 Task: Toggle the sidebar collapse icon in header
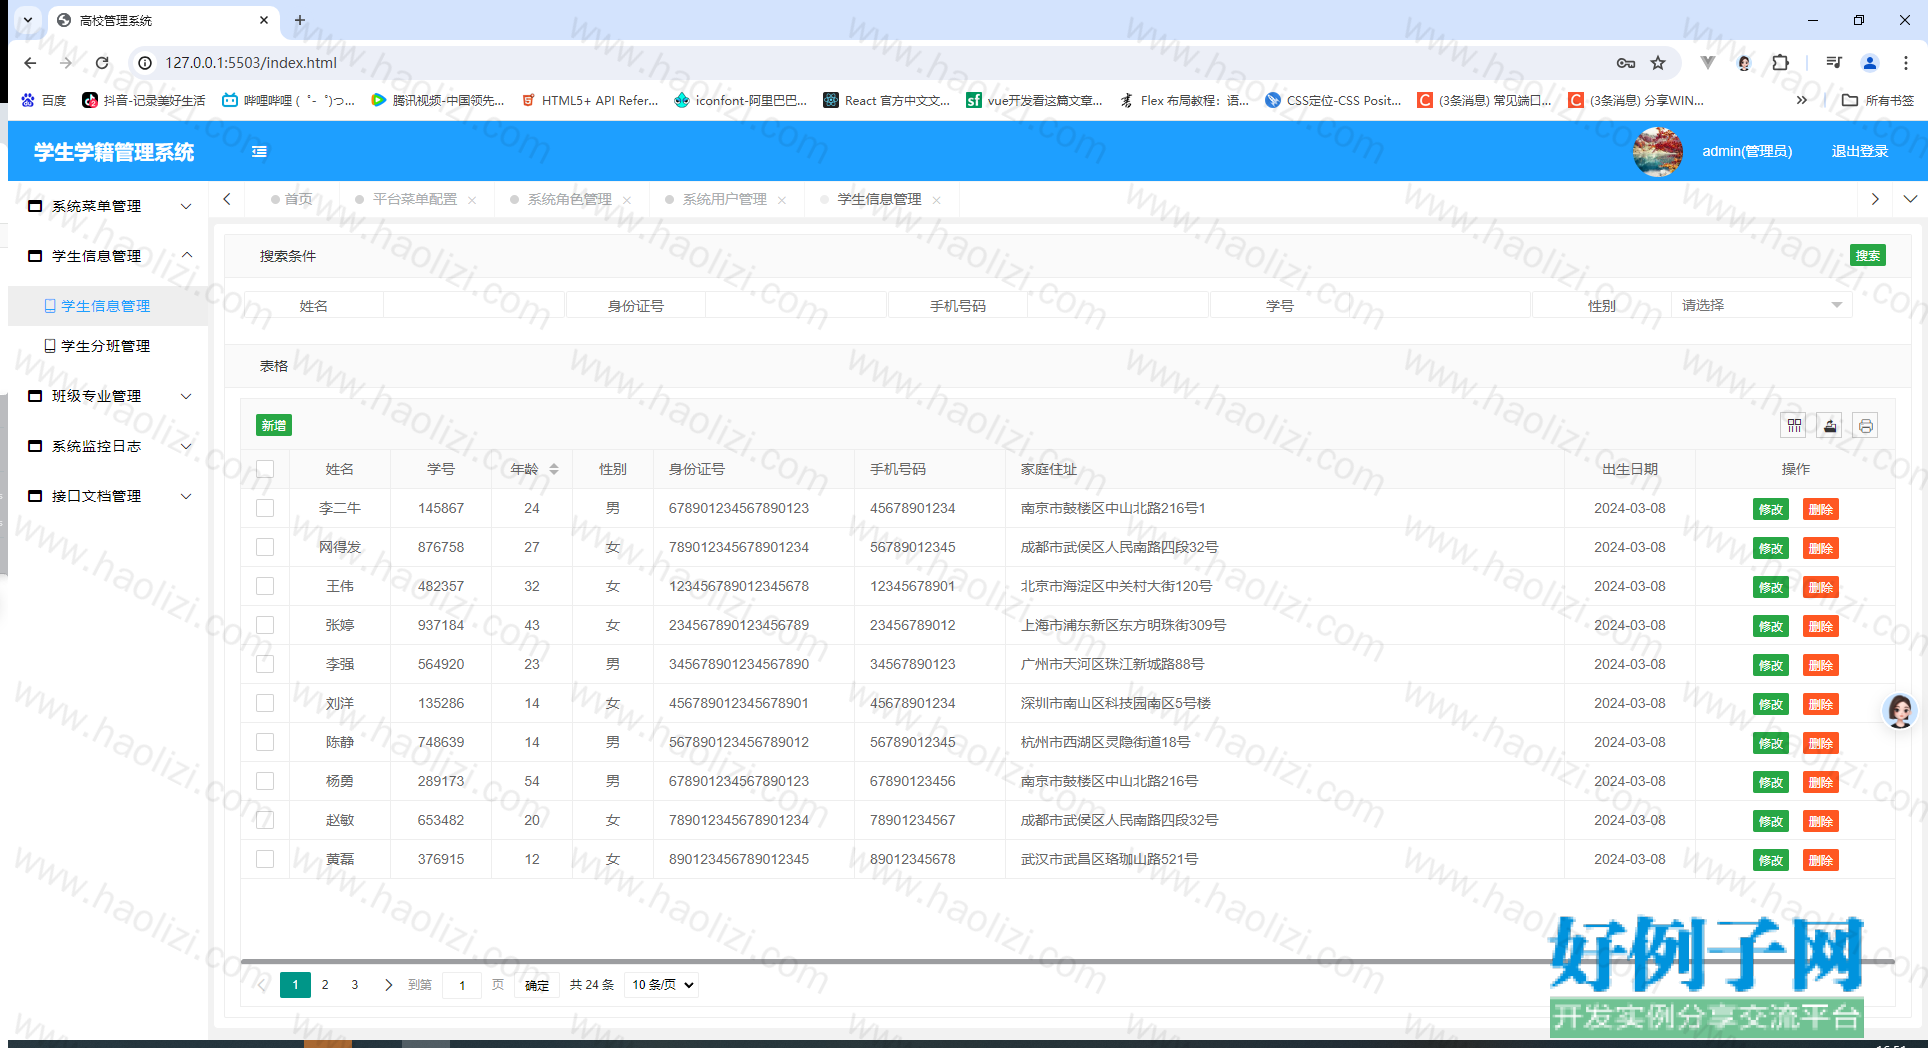pos(259,152)
